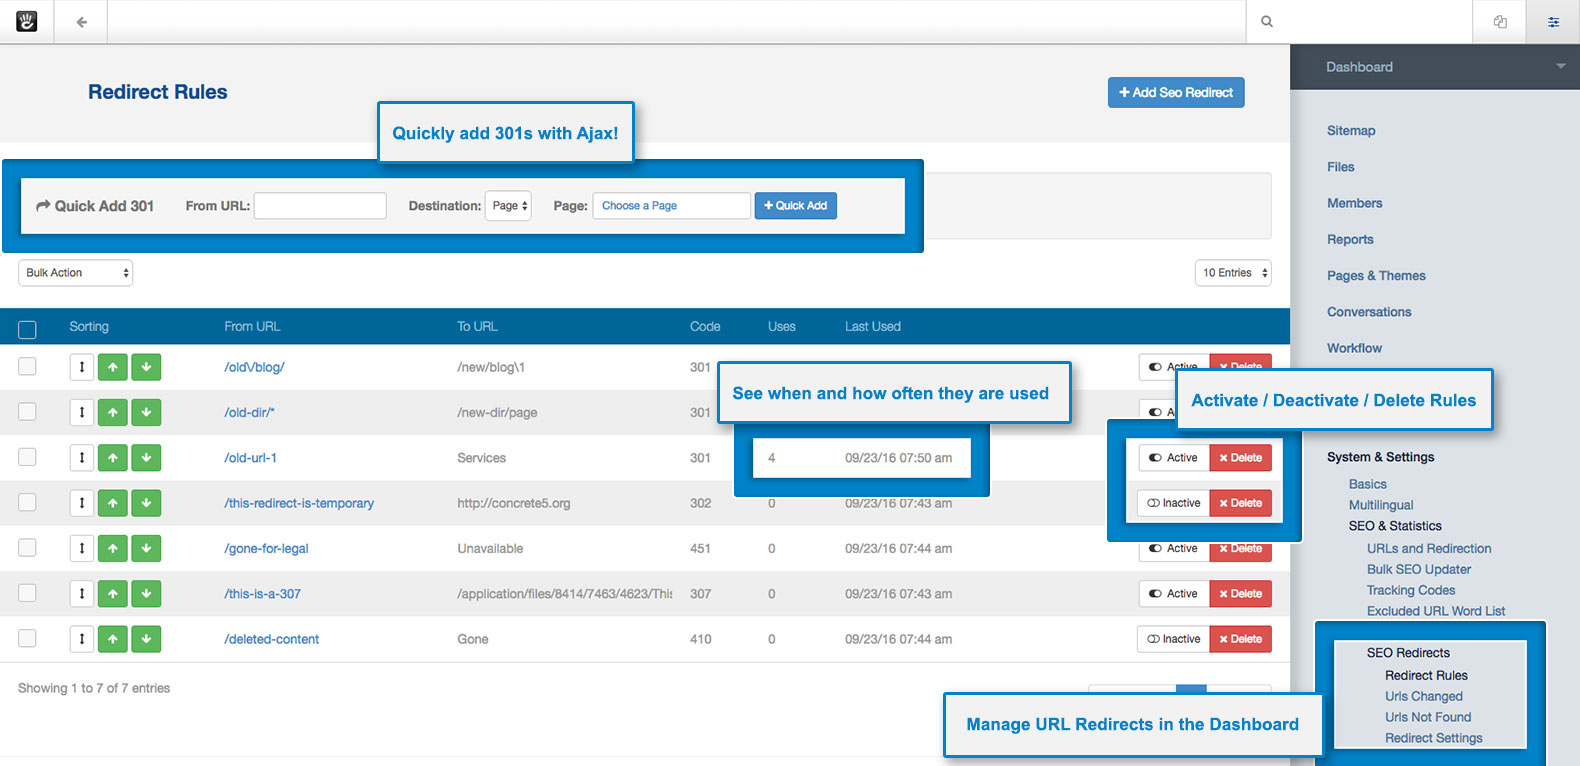Open Tracking Codes in sidebar
The width and height of the screenshot is (1580, 766).
click(1411, 591)
